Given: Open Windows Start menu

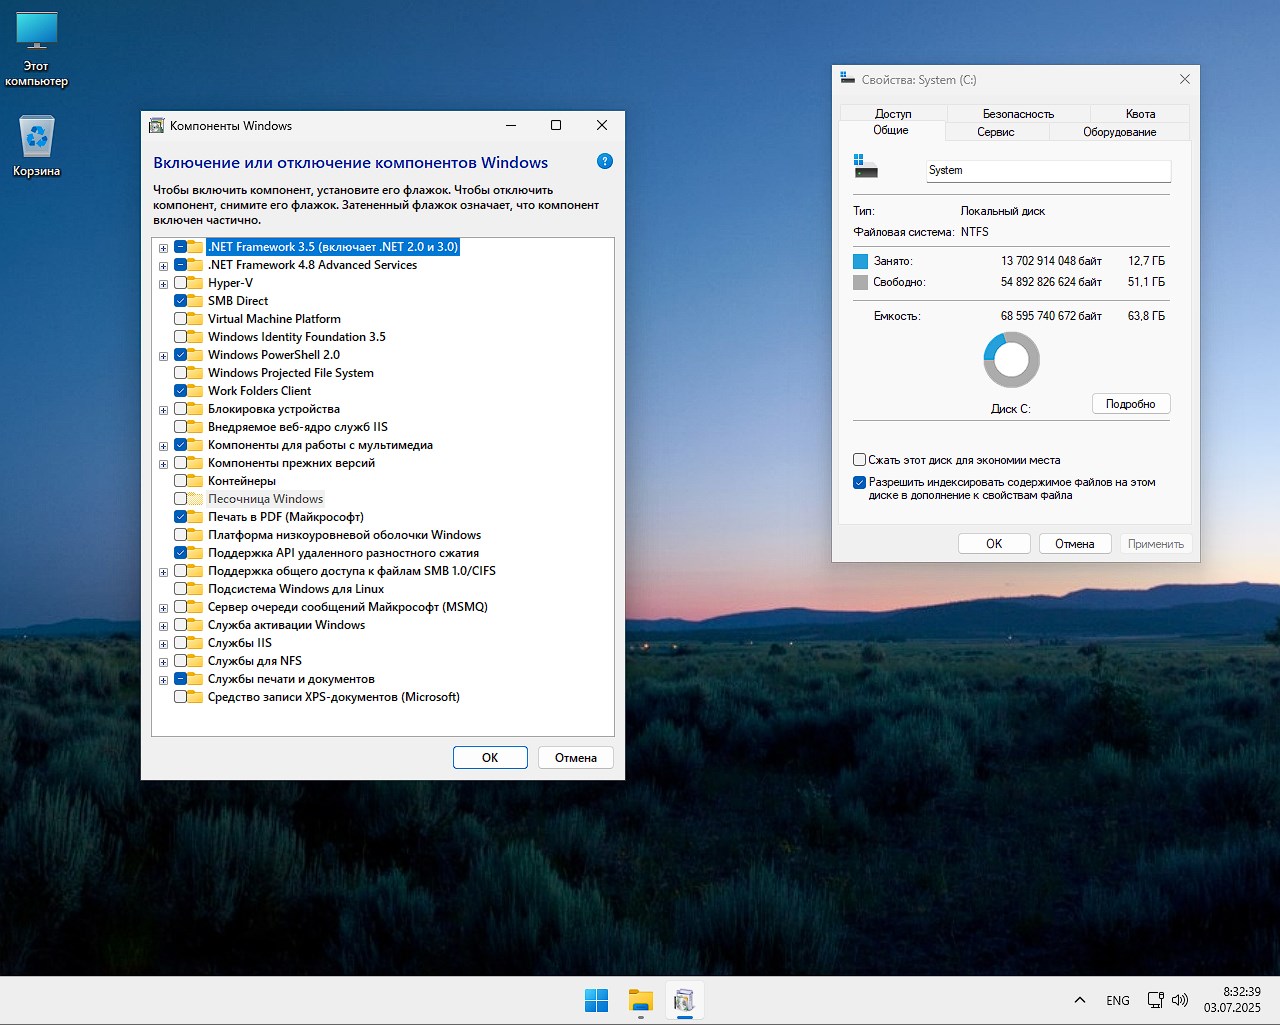Looking at the screenshot, I should click(596, 1000).
